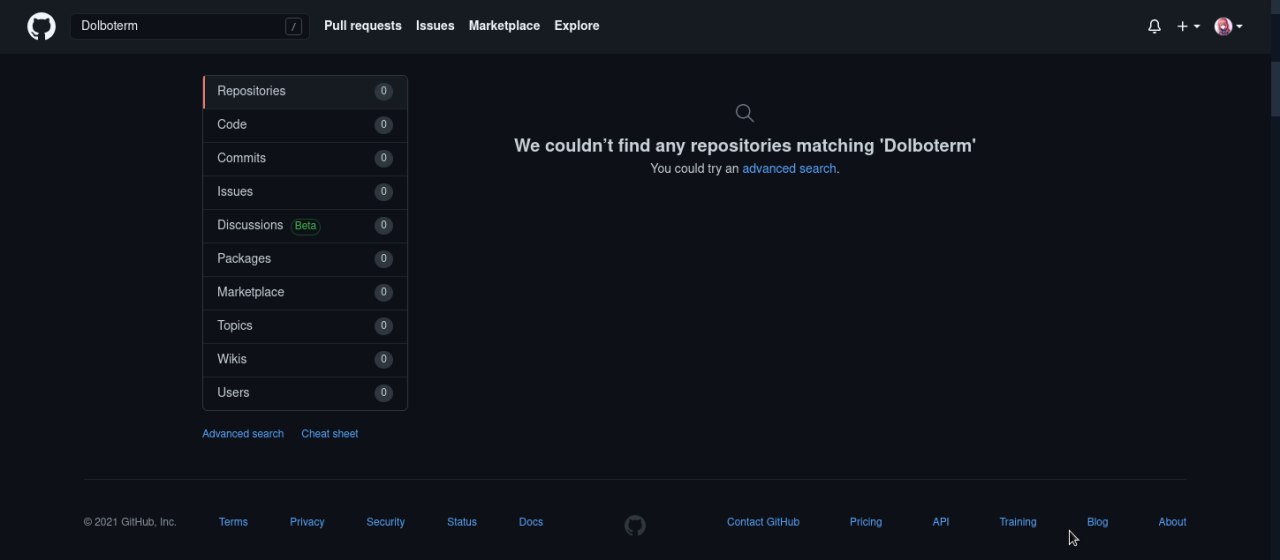Click the Beta badge next to Discussions

pos(305,226)
